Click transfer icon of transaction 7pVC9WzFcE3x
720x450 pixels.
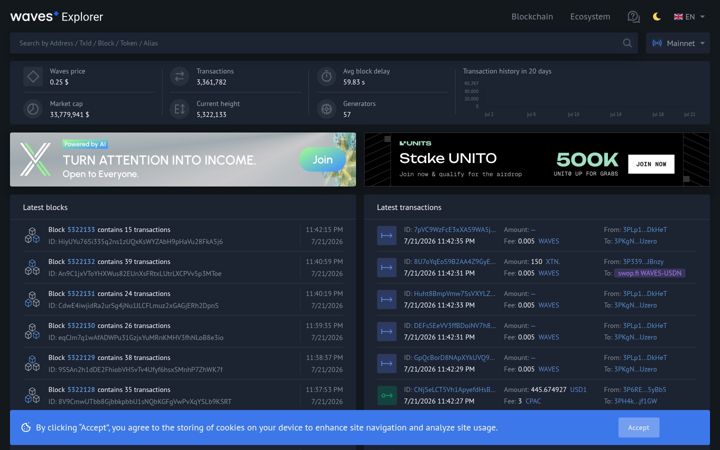click(x=387, y=236)
